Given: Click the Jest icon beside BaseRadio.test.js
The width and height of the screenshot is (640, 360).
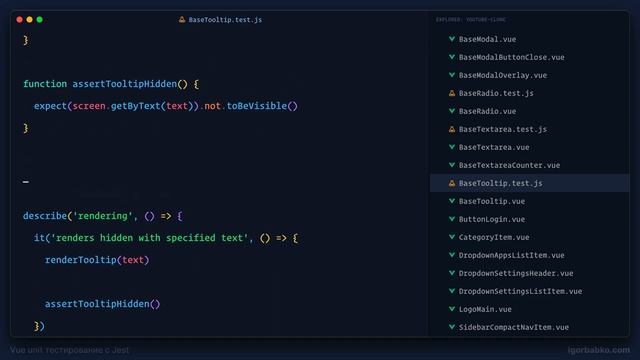Looking at the screenshot, I should point(452,93).
